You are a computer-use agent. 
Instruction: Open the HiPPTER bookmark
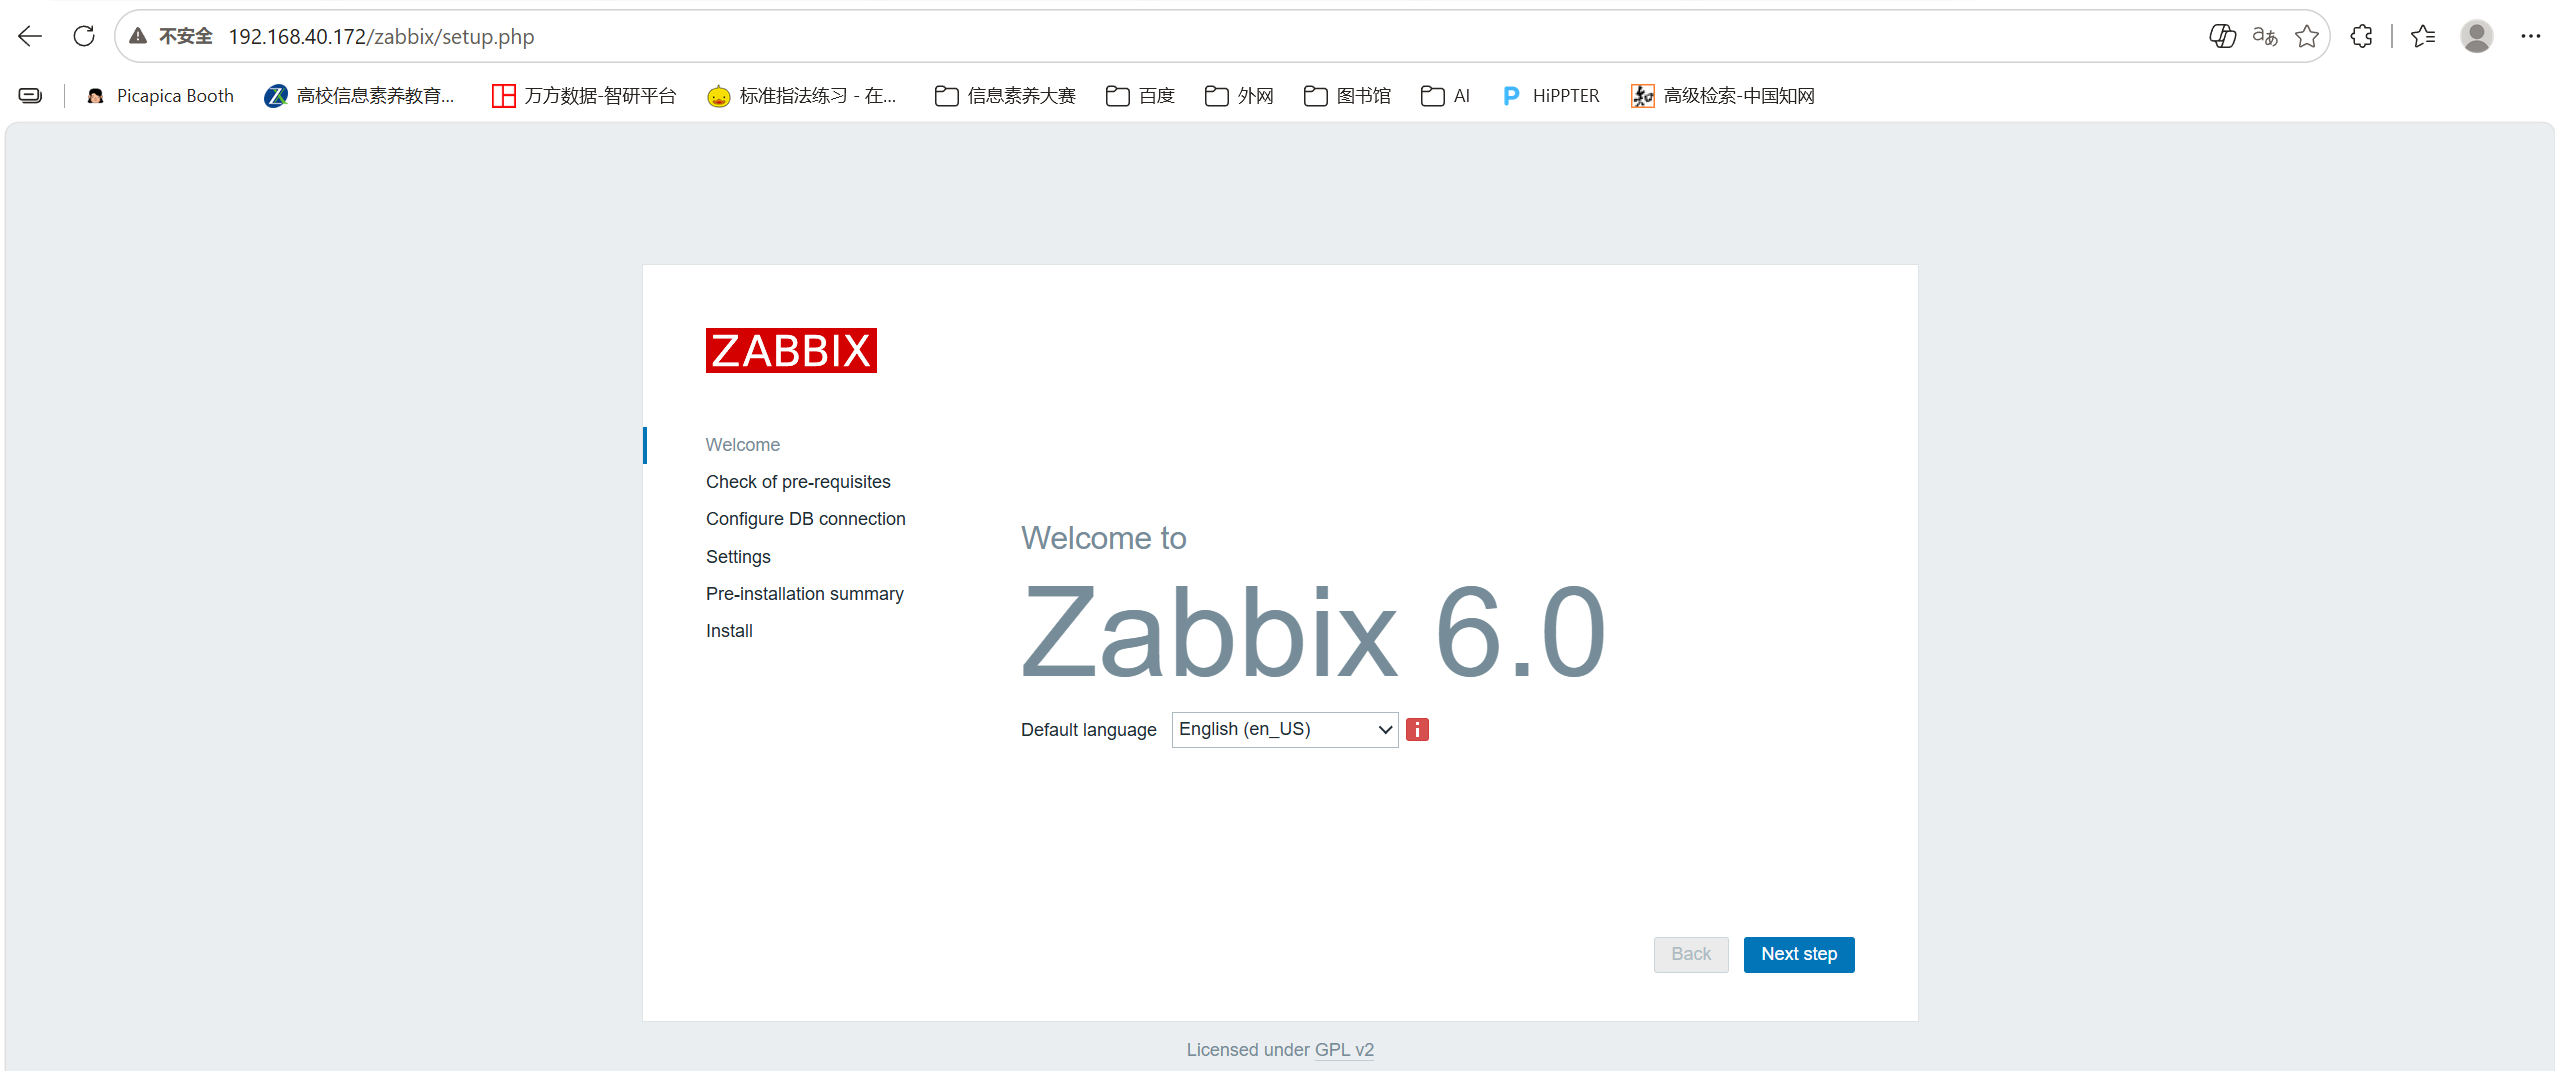[1551, 96]
